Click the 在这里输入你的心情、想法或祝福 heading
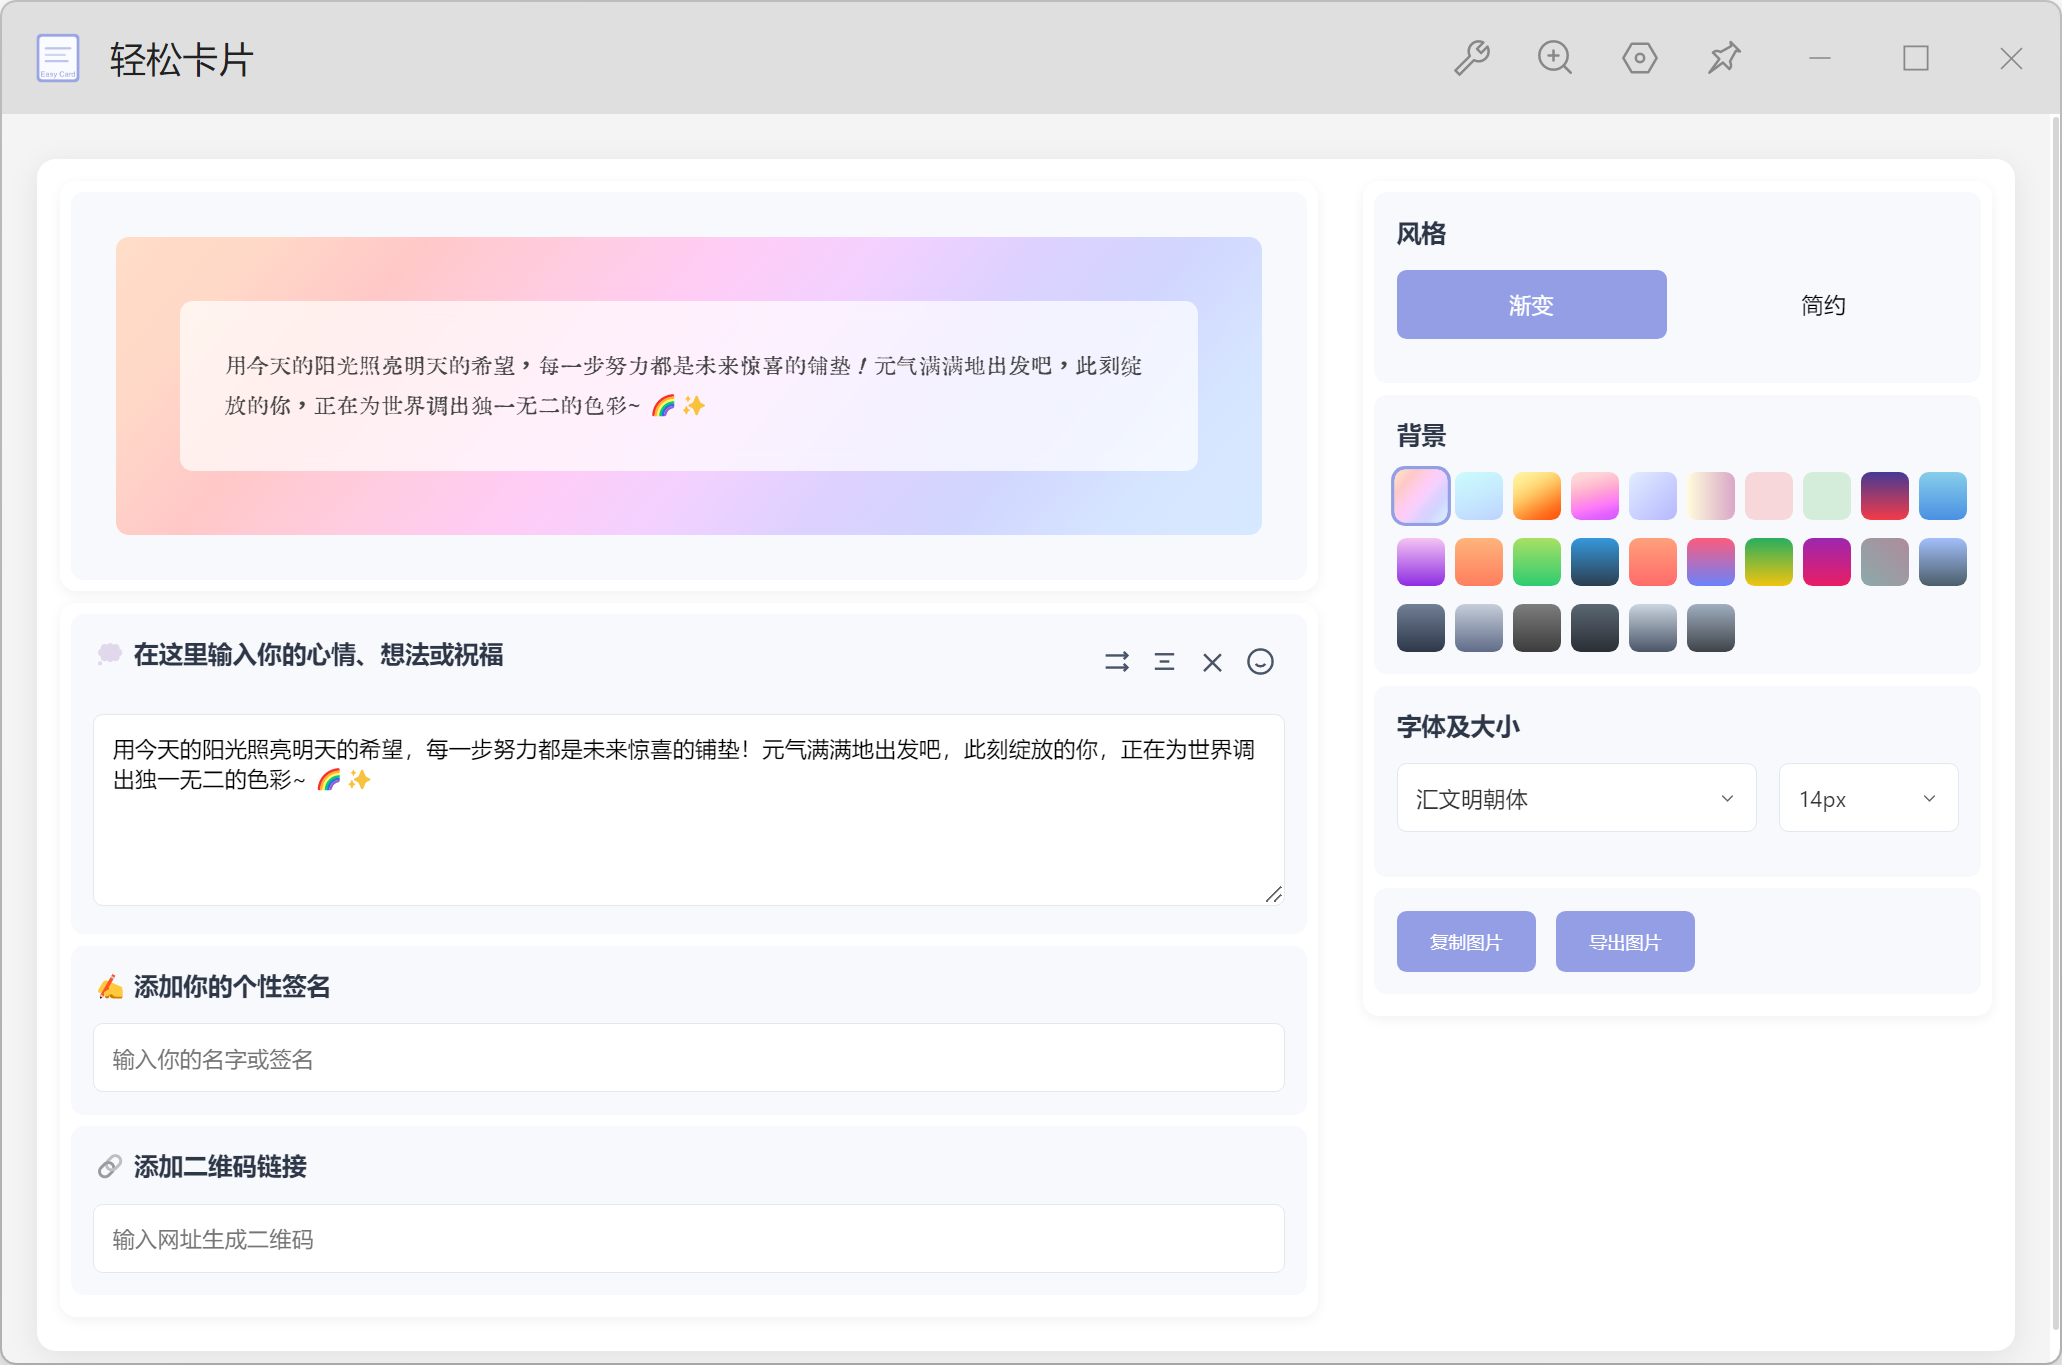Screen dimensions: 2062x1365 (318, 655)
